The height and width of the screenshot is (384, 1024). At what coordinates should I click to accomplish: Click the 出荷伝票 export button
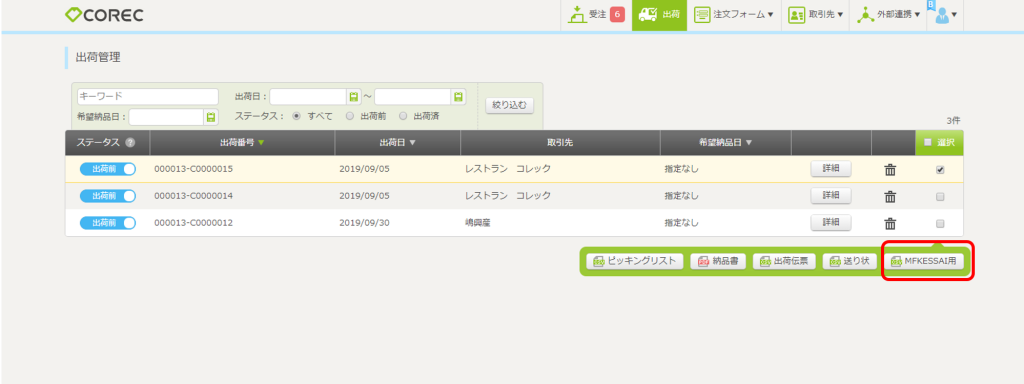coord(784,261)
